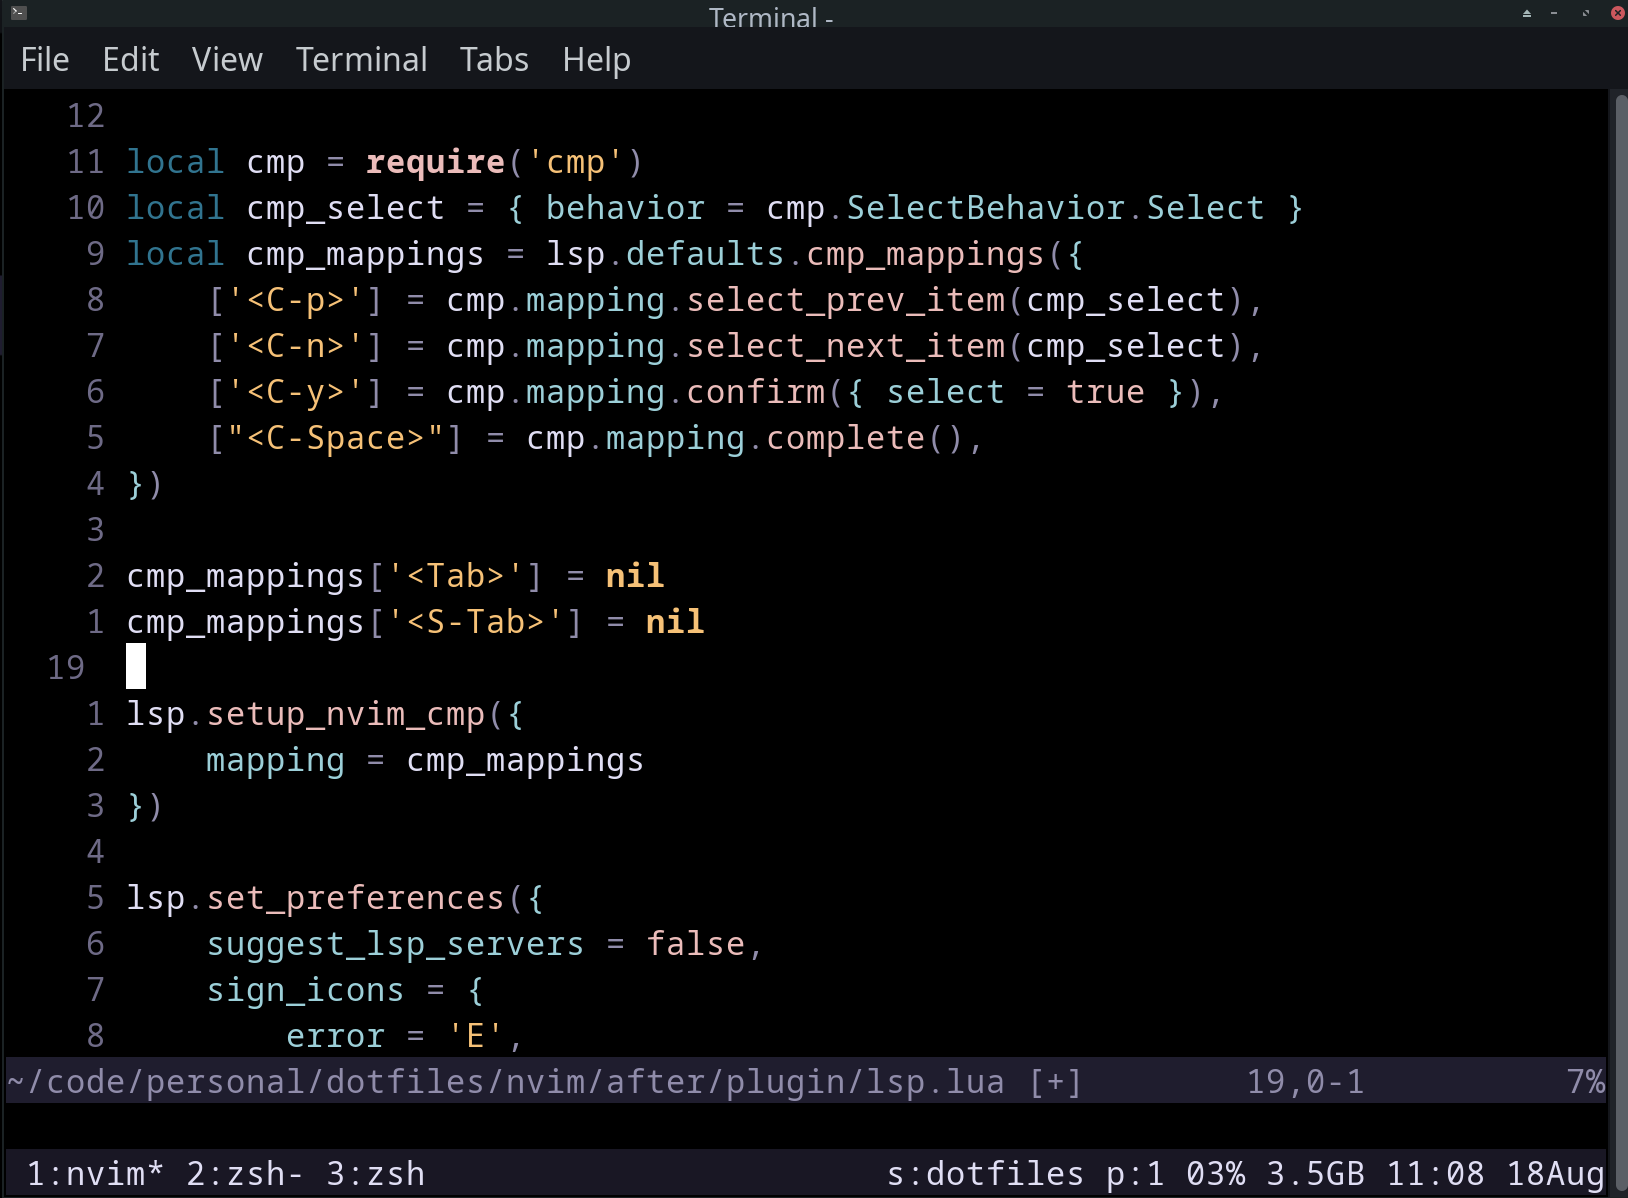Click the false value for suggest_lsp_servers
Image resolution: width=1628 pixels, height=1198 pixels.
(695, 944)
